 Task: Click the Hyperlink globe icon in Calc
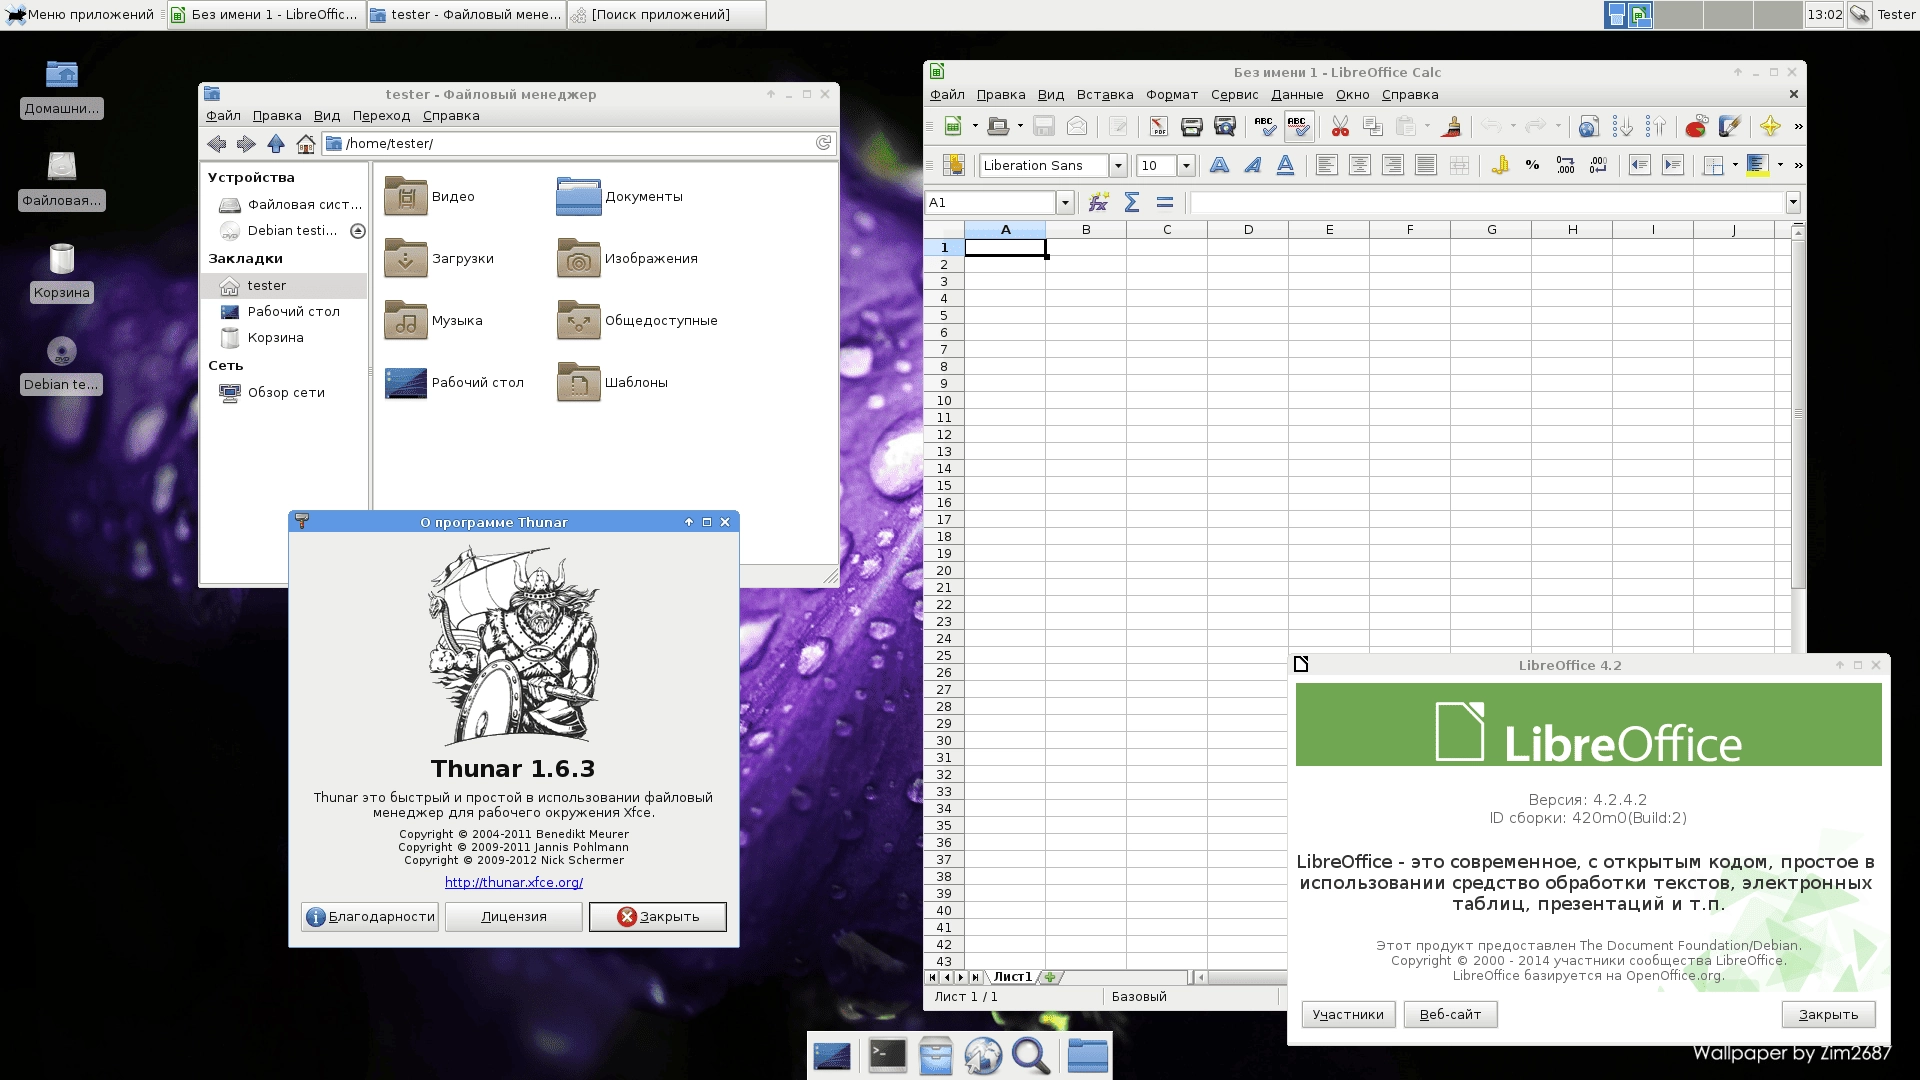[1588, 126]
